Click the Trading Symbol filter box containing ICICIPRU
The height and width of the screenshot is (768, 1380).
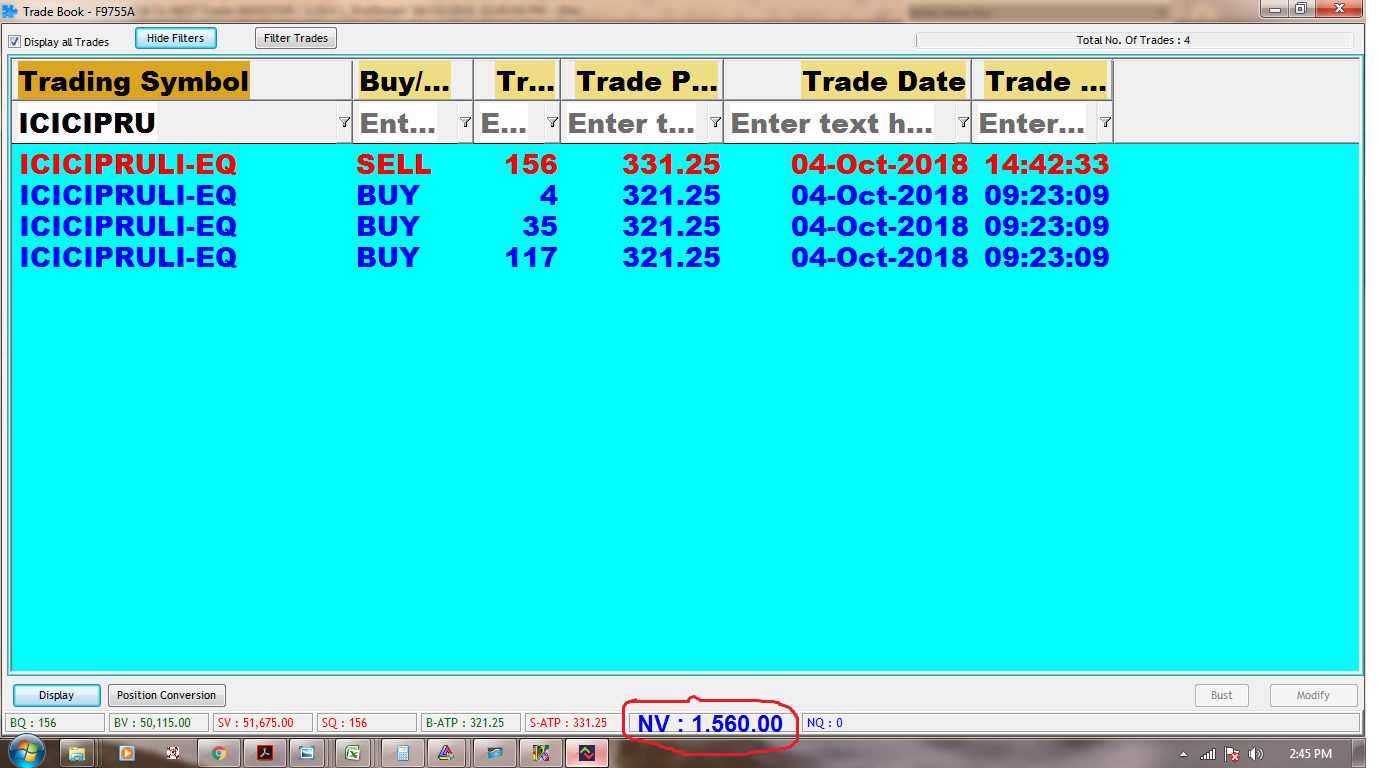click(x=176, y=123)
